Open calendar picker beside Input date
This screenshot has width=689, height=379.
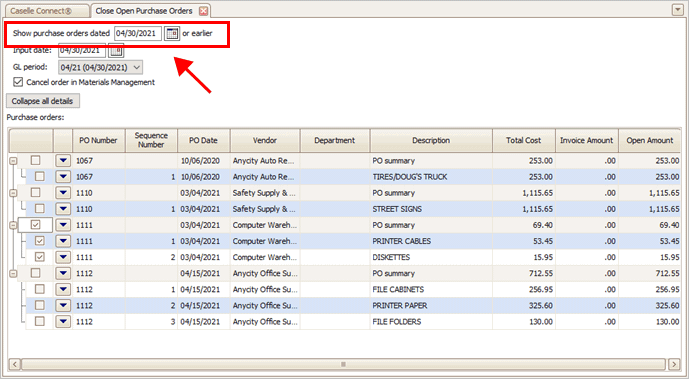click(116, 51)
